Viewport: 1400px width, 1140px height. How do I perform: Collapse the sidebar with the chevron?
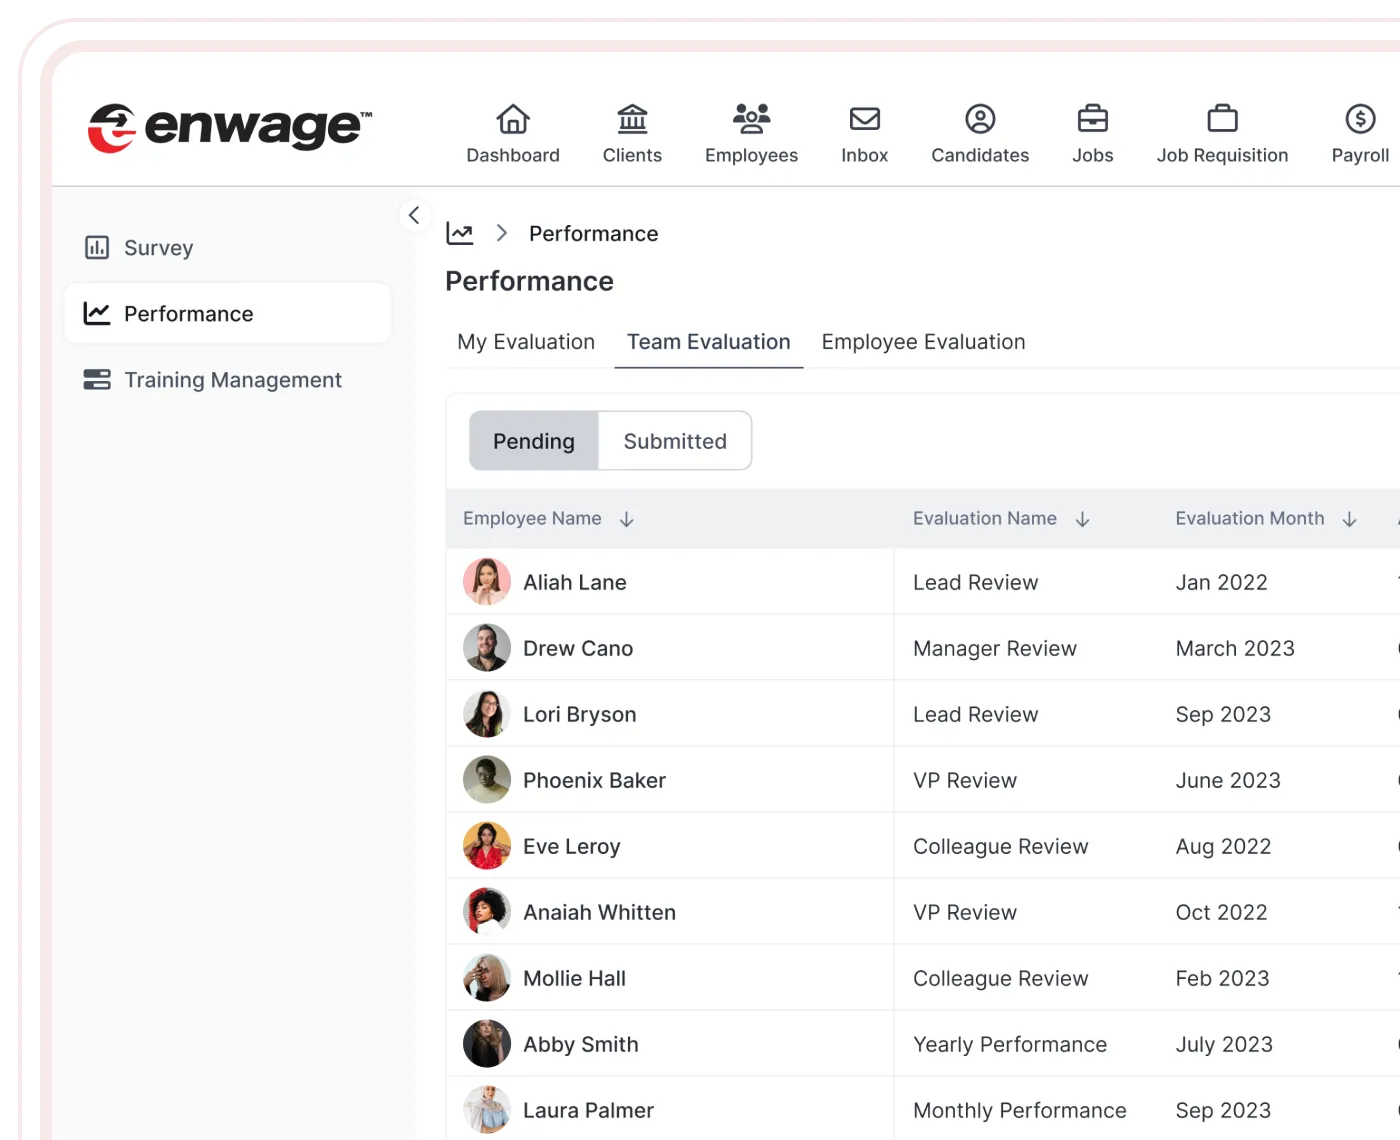[x=414, y=215]
